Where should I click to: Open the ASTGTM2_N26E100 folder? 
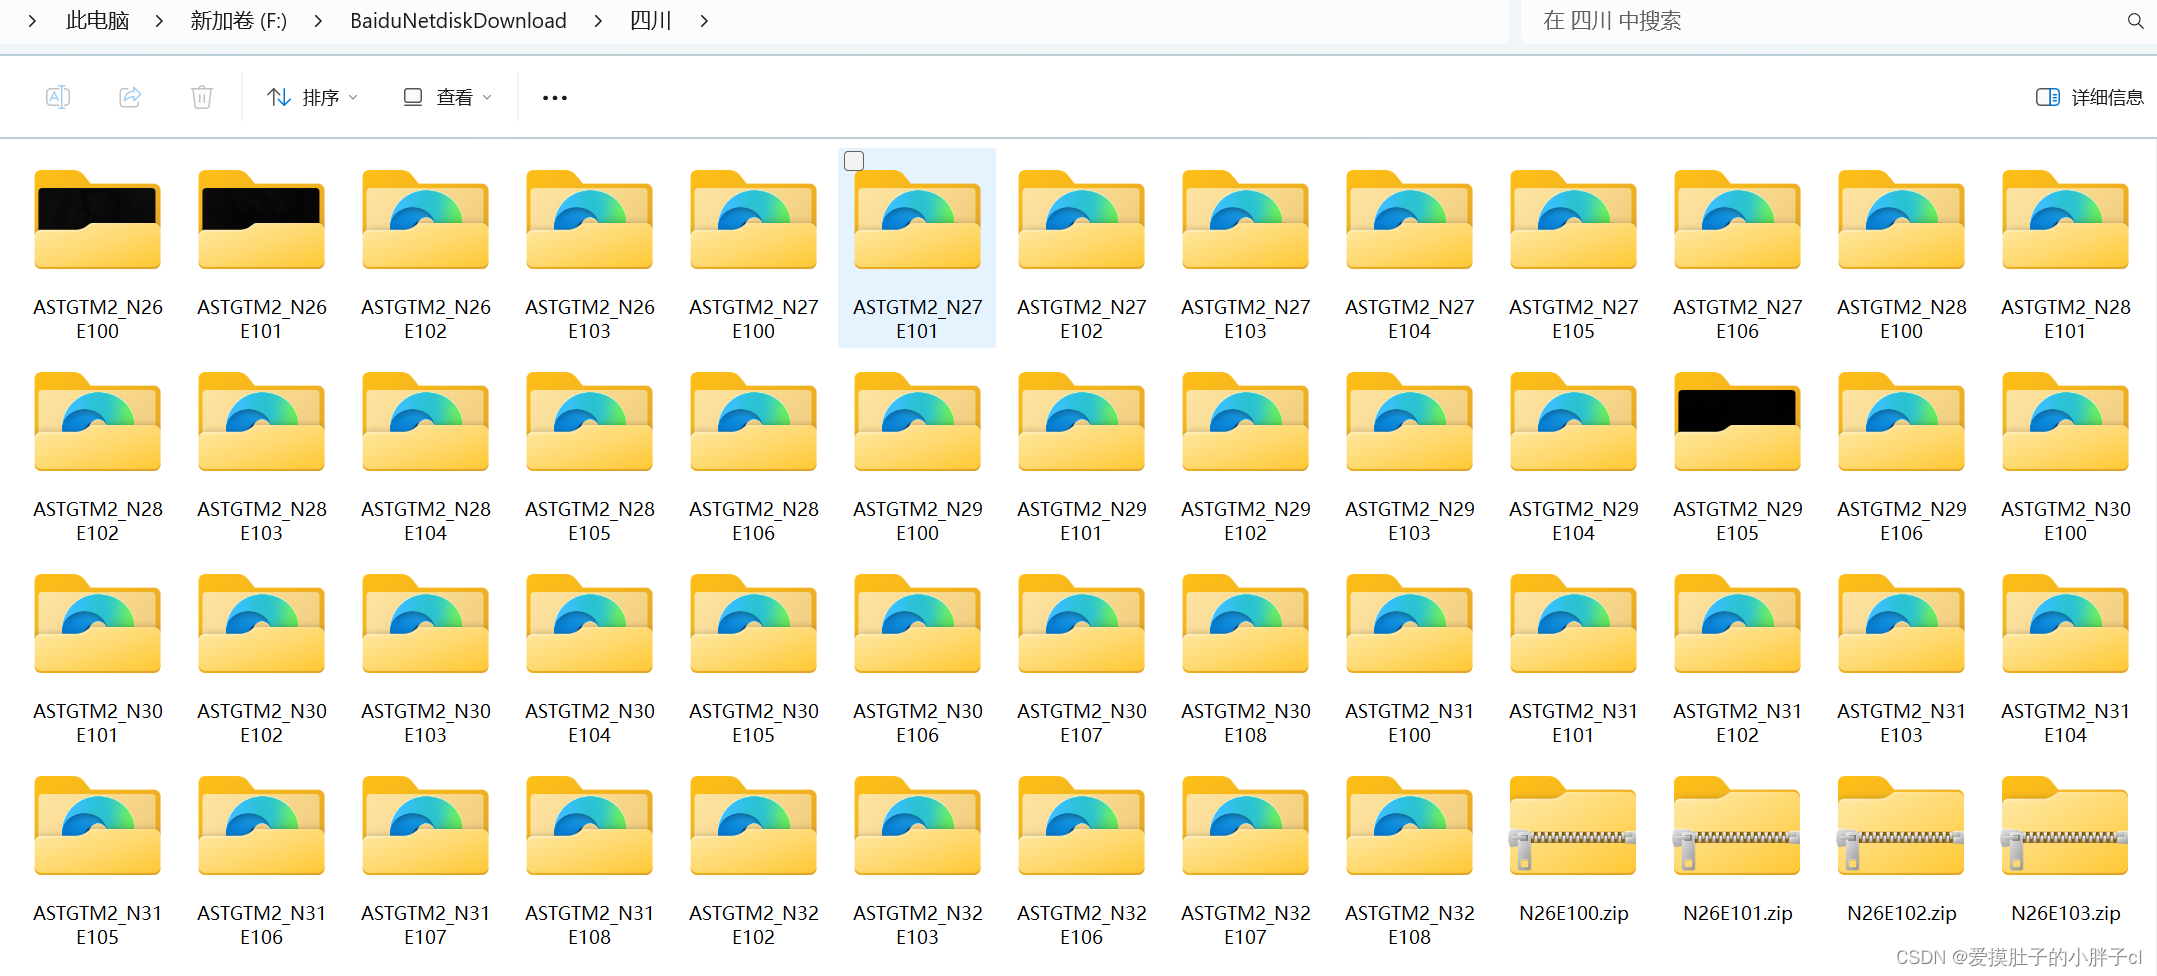(x=97, y=220)
